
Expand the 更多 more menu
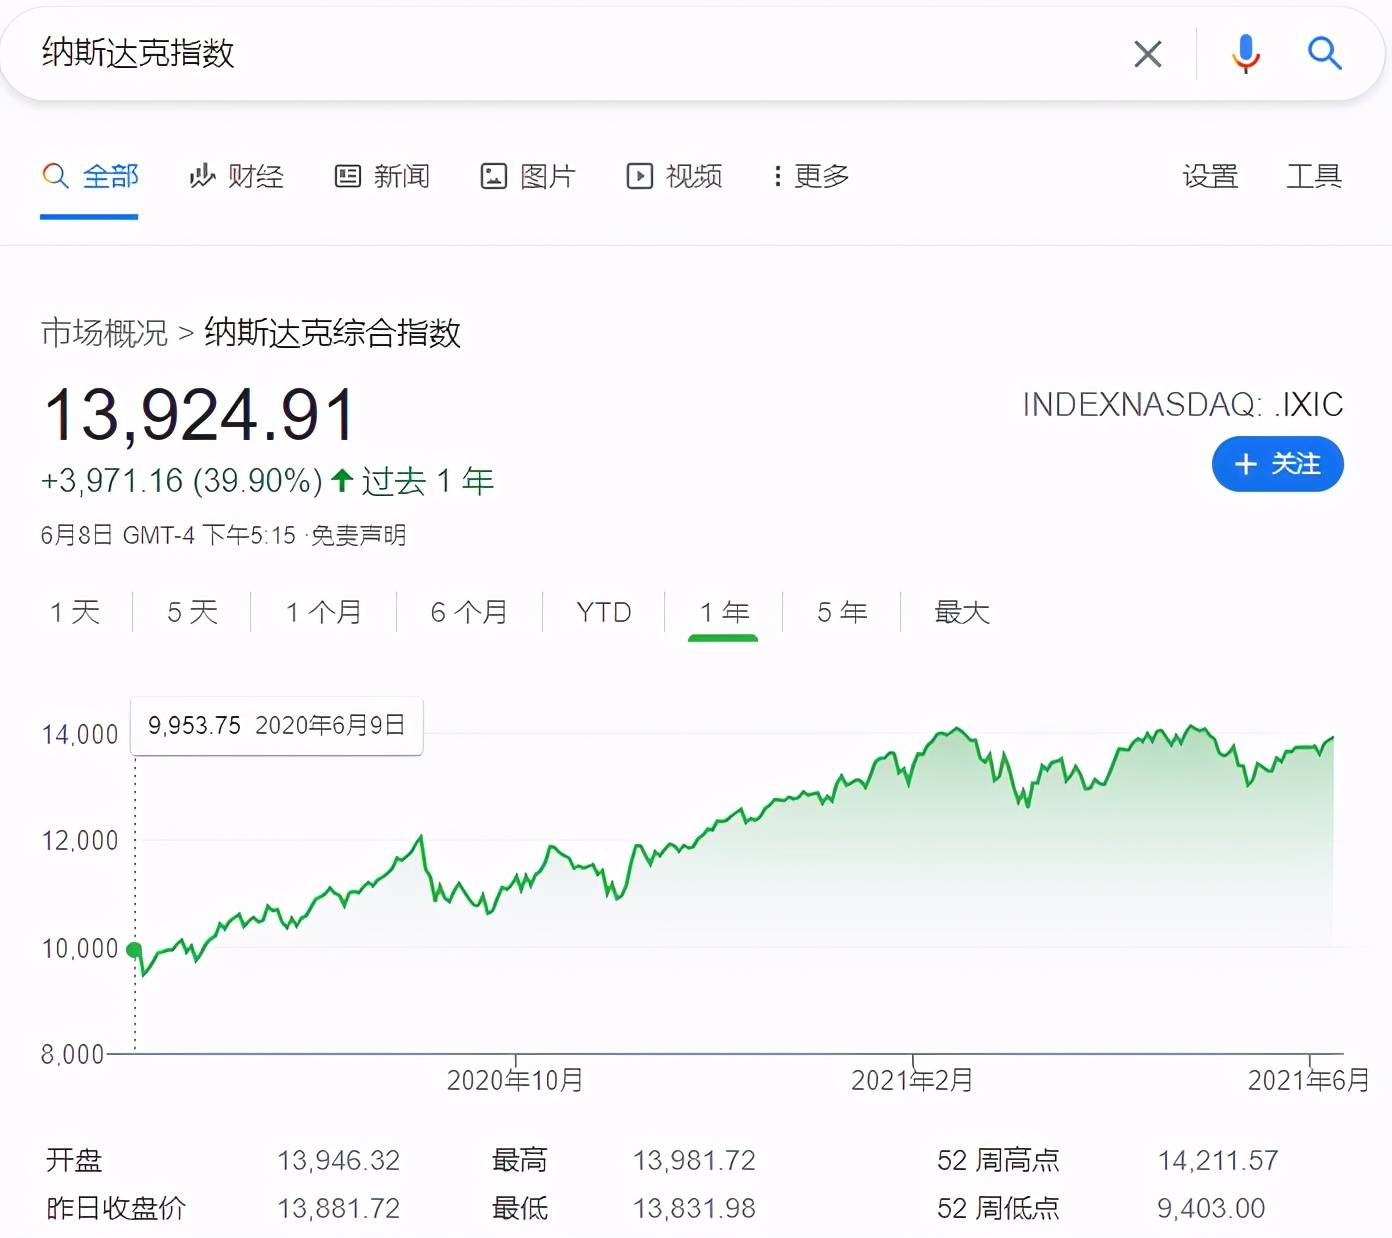(x=811, y=177)
